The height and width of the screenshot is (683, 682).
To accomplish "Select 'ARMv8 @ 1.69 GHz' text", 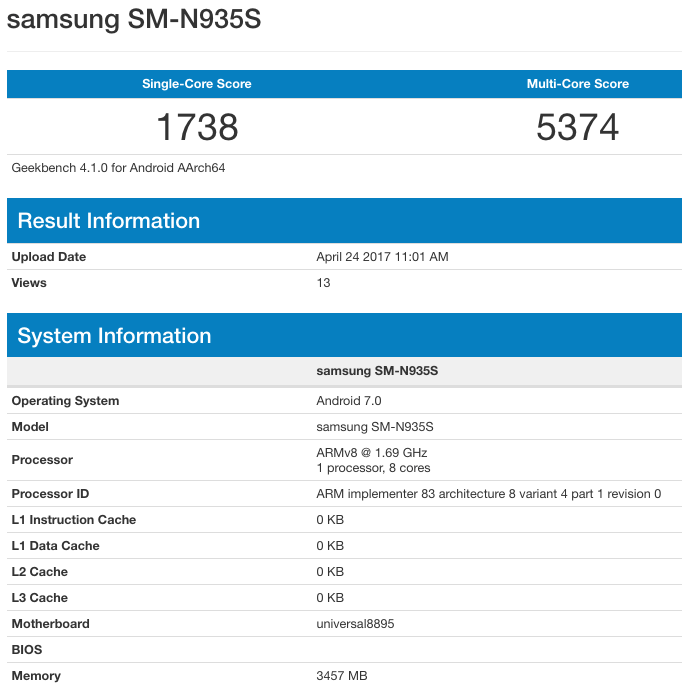I will coord(372,453).
